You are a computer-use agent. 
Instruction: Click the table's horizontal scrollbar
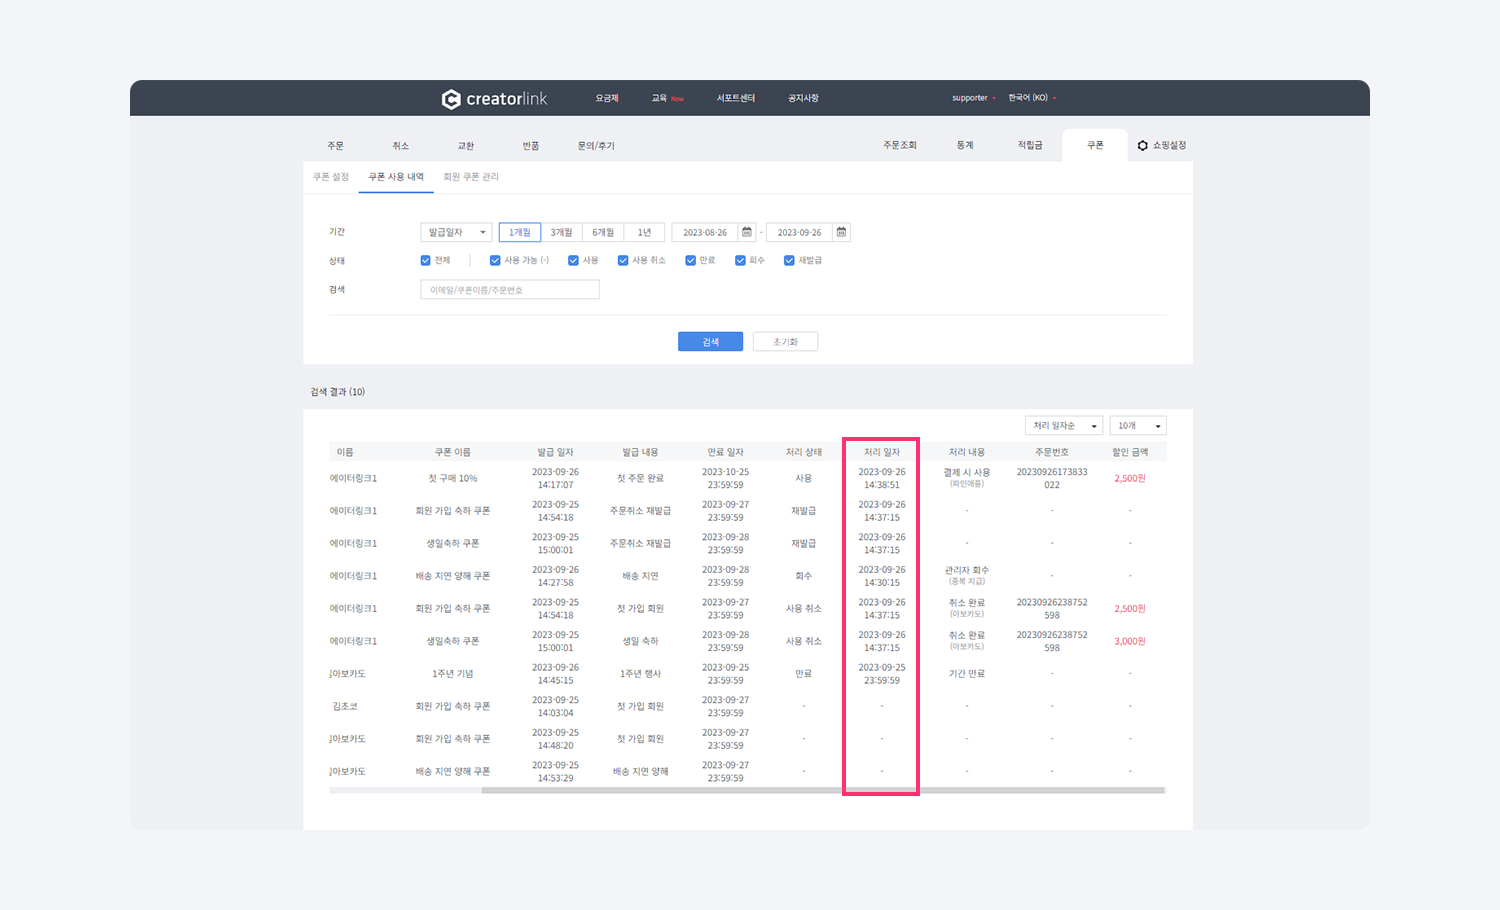coord(823,790)
